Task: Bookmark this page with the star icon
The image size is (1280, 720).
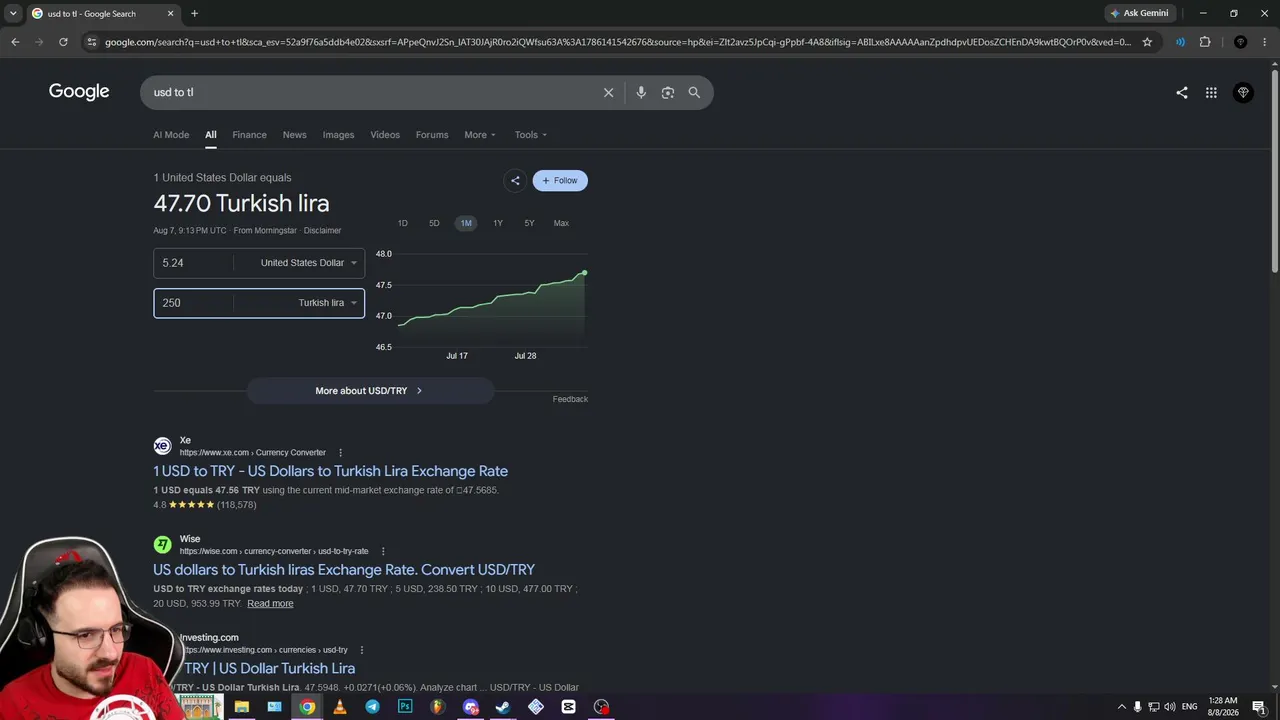Action: tap(1147, 42)
